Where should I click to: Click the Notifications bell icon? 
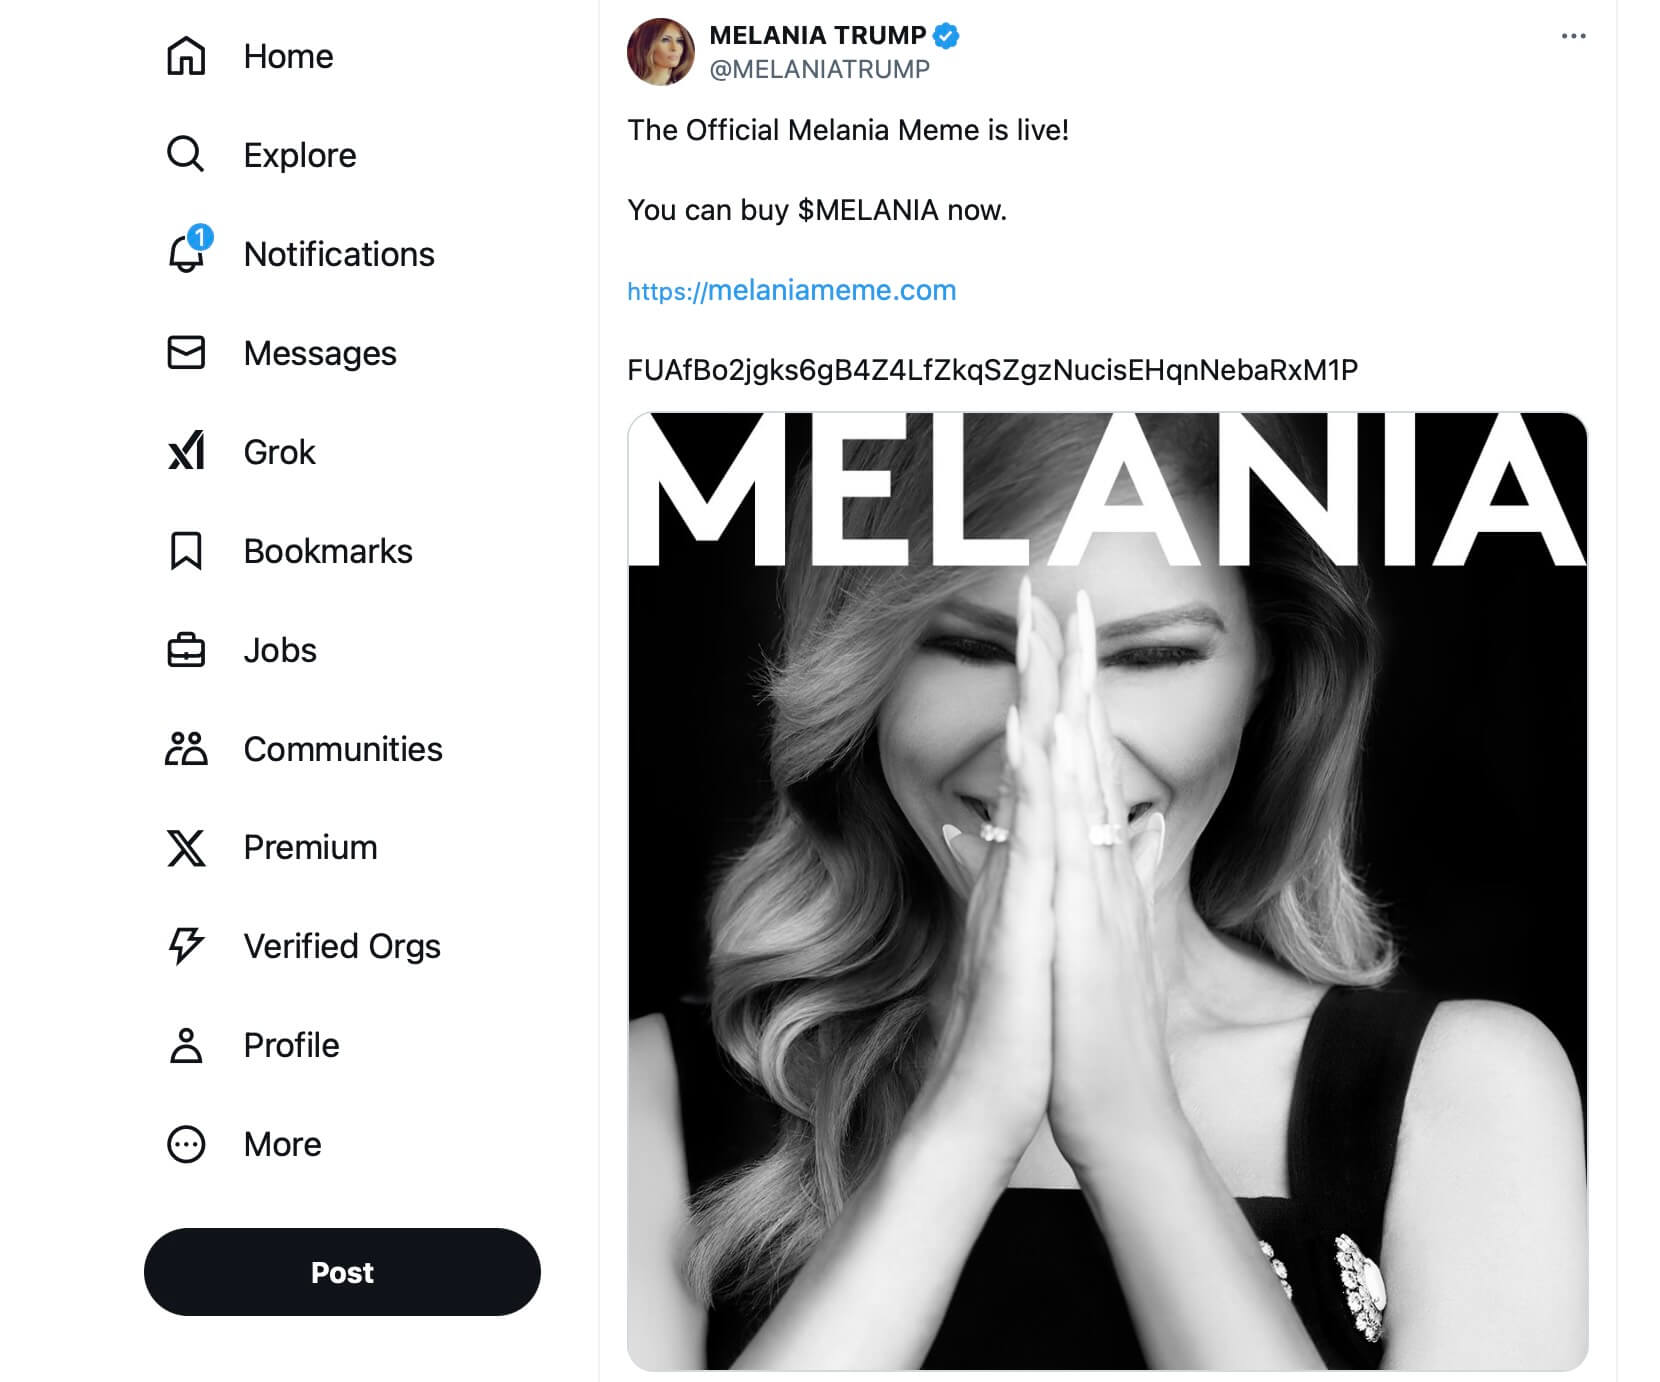(x=186, y=254)
